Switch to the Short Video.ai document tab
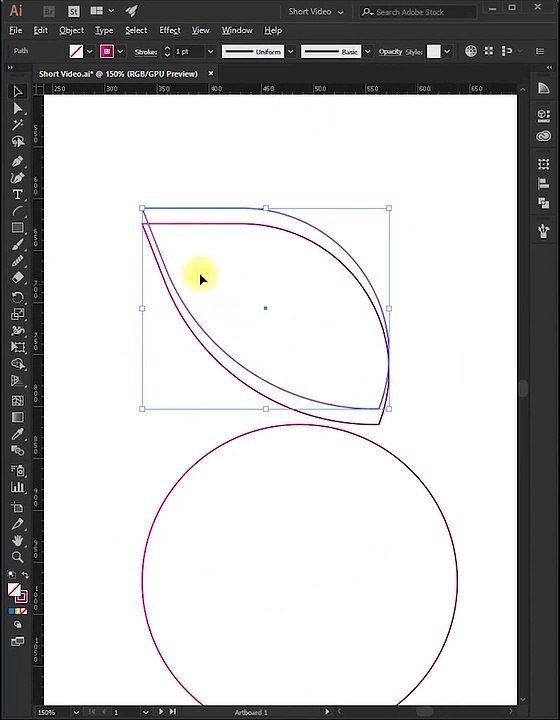This screenshot has height=720, width=560. (118, 73)
